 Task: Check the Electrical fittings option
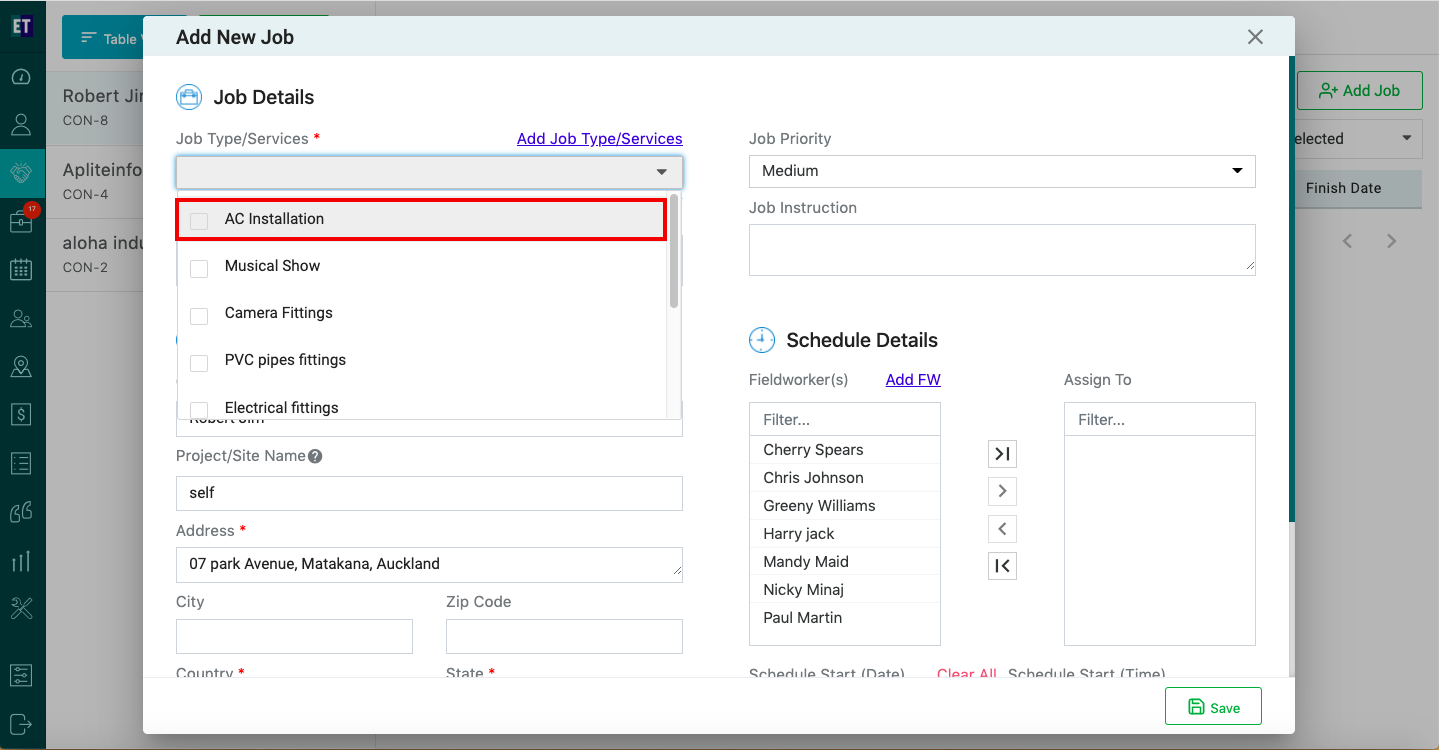click(199, 409)
